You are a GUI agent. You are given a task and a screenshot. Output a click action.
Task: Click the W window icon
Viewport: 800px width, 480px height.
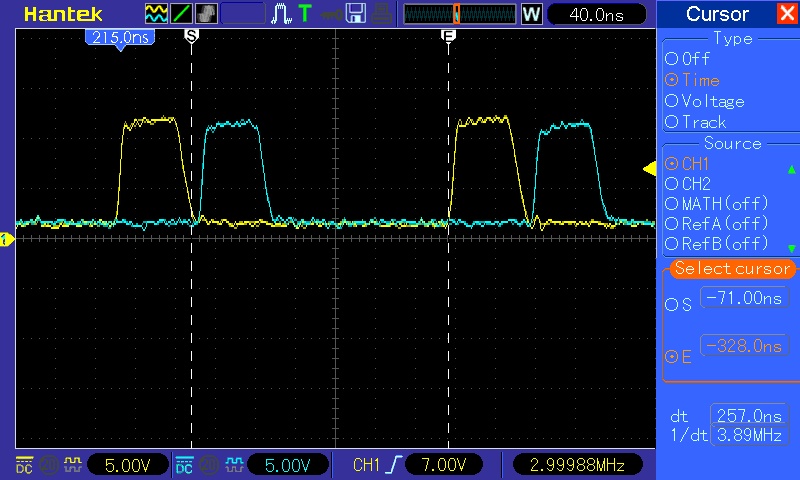point(531,14)
